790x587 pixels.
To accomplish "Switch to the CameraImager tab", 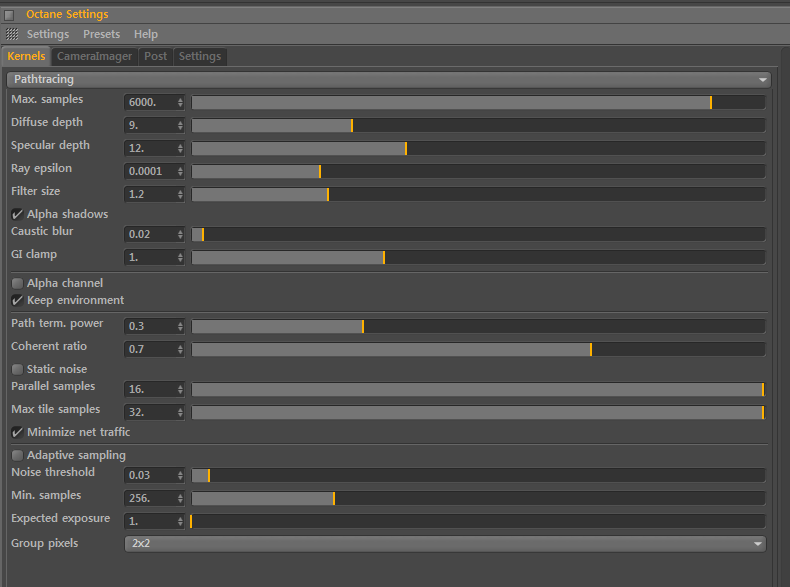I will [94, 56].
